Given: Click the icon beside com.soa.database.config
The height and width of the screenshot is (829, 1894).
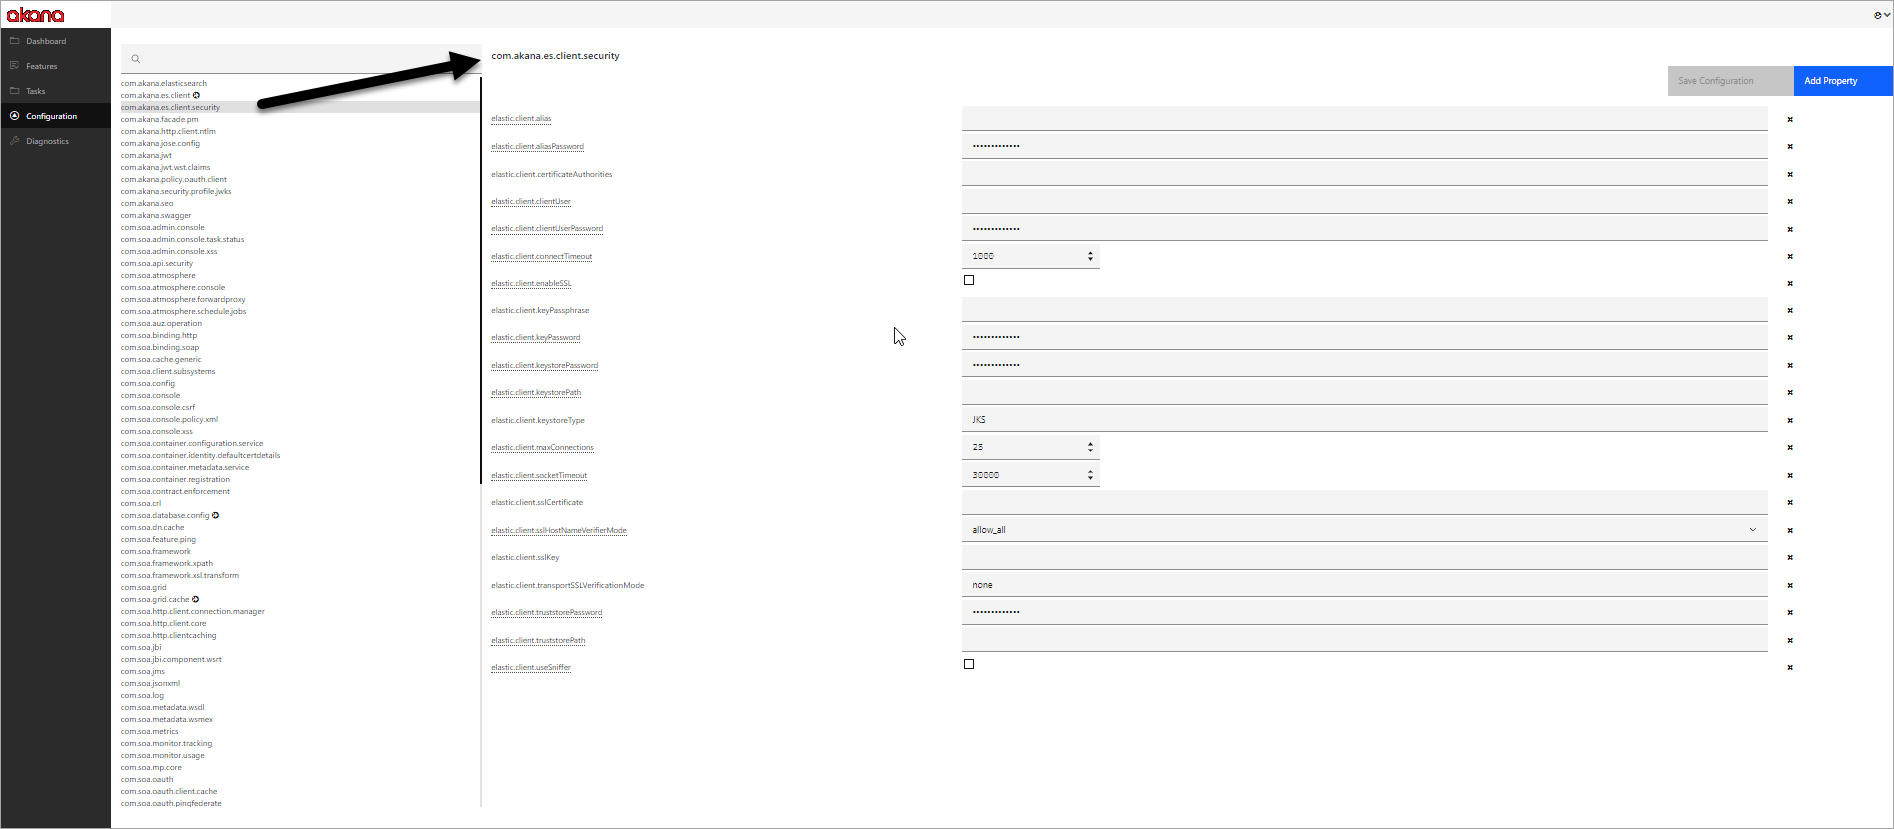Looking at the screenshot, I should pos(215,515).
